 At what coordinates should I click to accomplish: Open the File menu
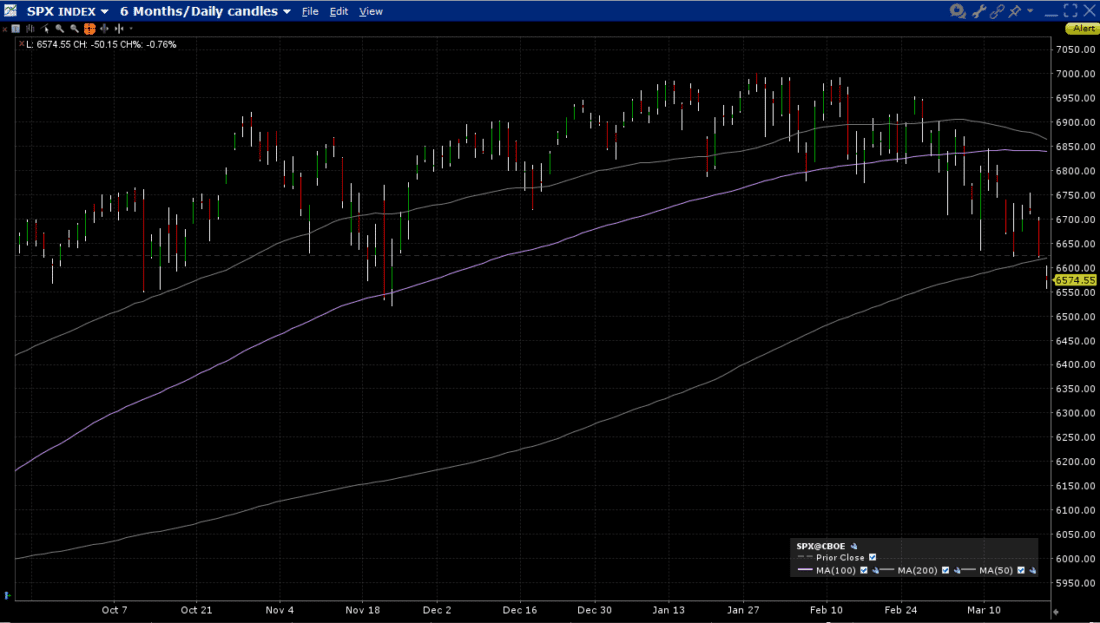(310, 11)
